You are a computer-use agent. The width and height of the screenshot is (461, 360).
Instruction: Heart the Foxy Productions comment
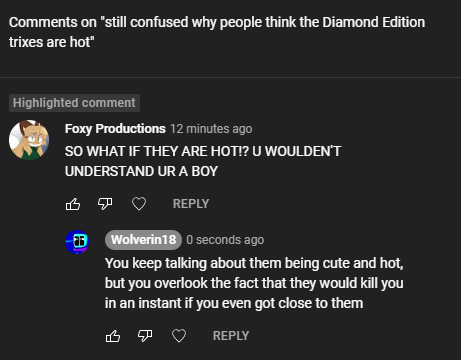pyautogui.click(x=139, y=204)
